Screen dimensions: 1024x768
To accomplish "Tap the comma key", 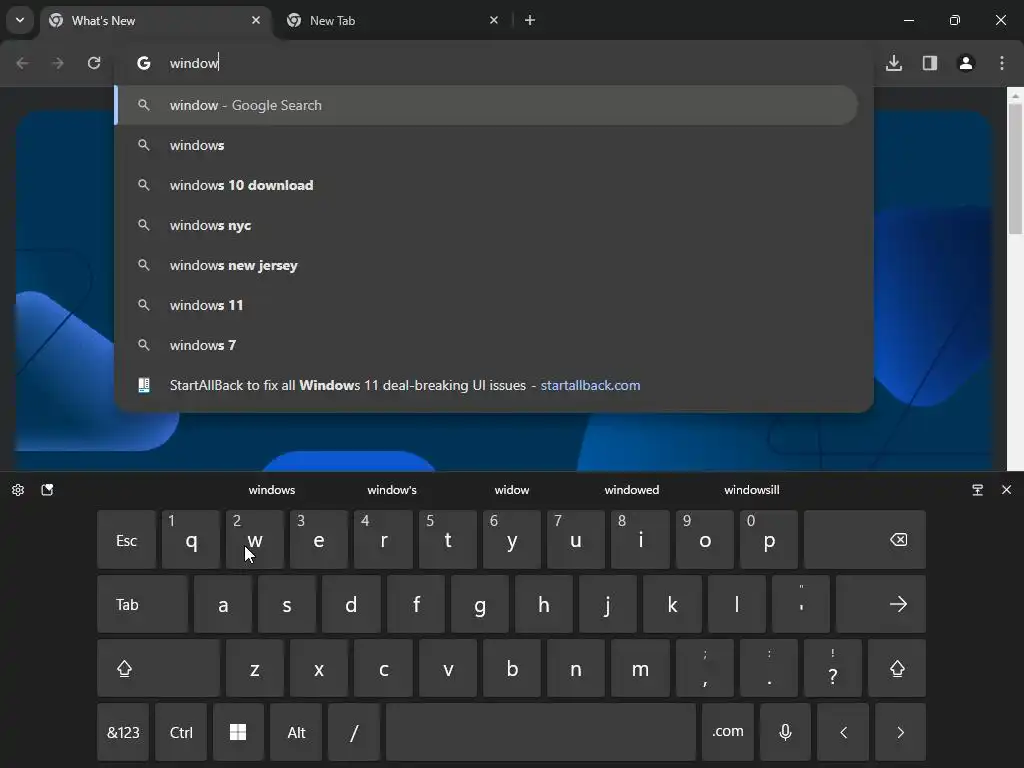I will click(x=705, y=668).
